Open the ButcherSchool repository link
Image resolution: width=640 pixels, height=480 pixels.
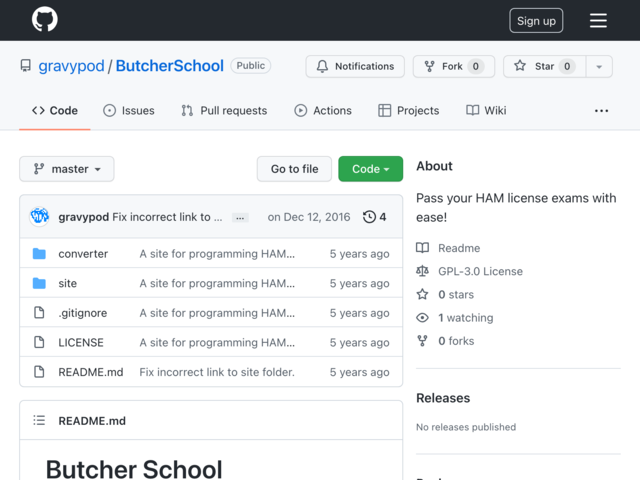click(169, 66)
